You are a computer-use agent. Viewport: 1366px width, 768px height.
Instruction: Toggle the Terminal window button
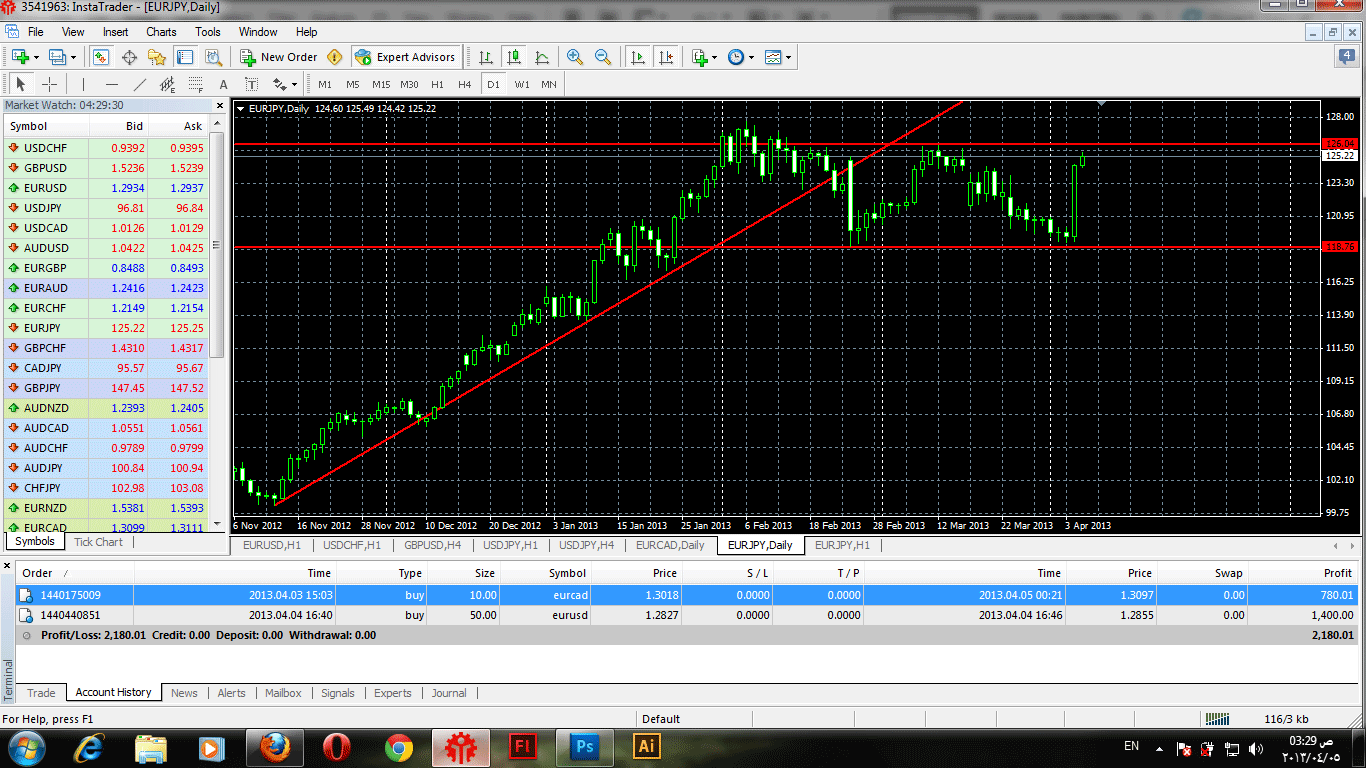pos(185,57)
